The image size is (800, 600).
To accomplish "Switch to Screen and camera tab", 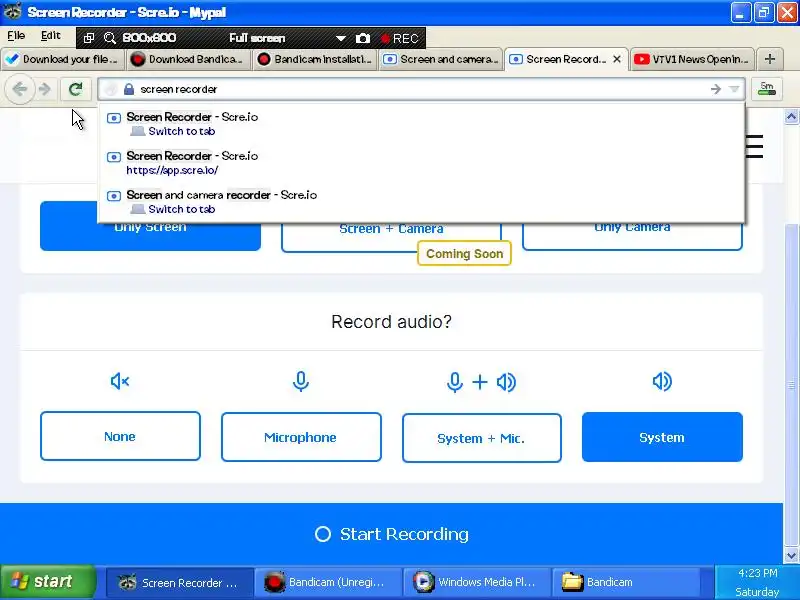I will click(441, 59).
